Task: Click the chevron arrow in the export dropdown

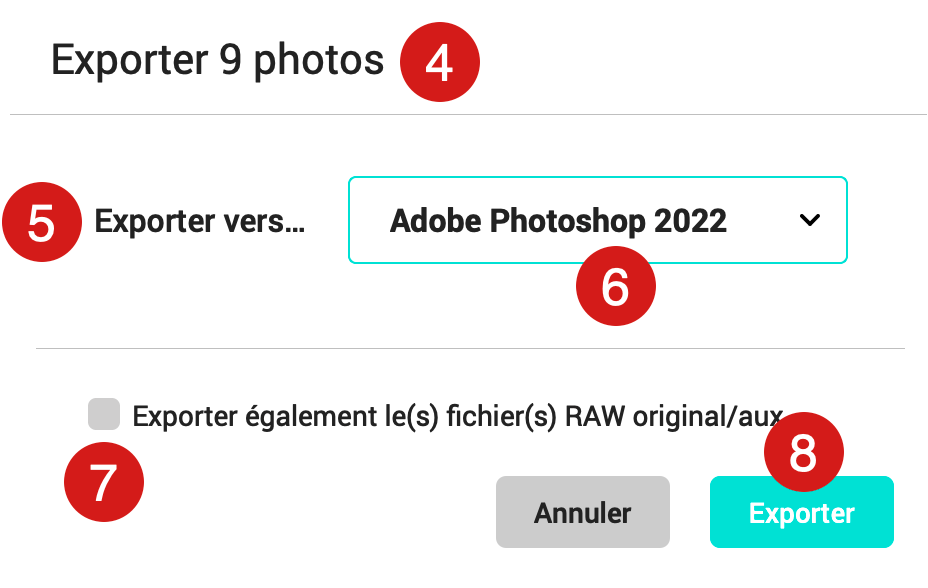Action: (810, 220)
